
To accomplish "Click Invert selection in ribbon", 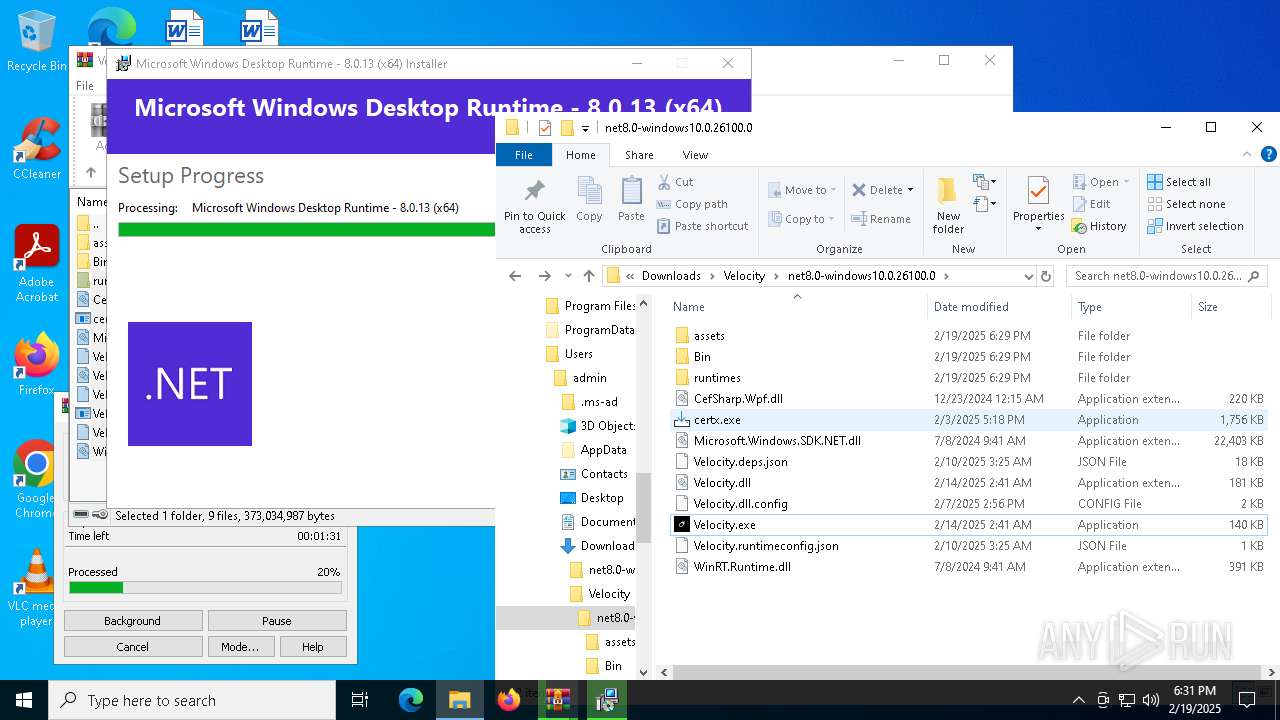I will point(1195,226).
